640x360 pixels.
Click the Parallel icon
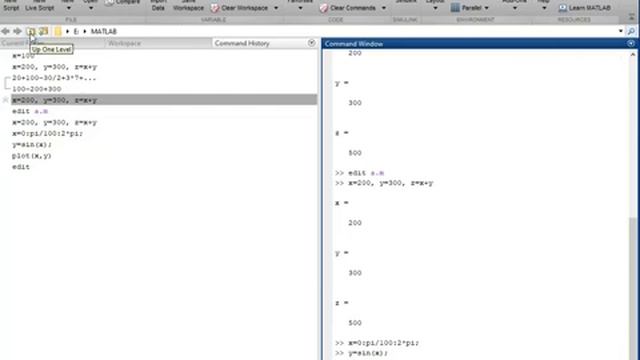coord(455,8)
